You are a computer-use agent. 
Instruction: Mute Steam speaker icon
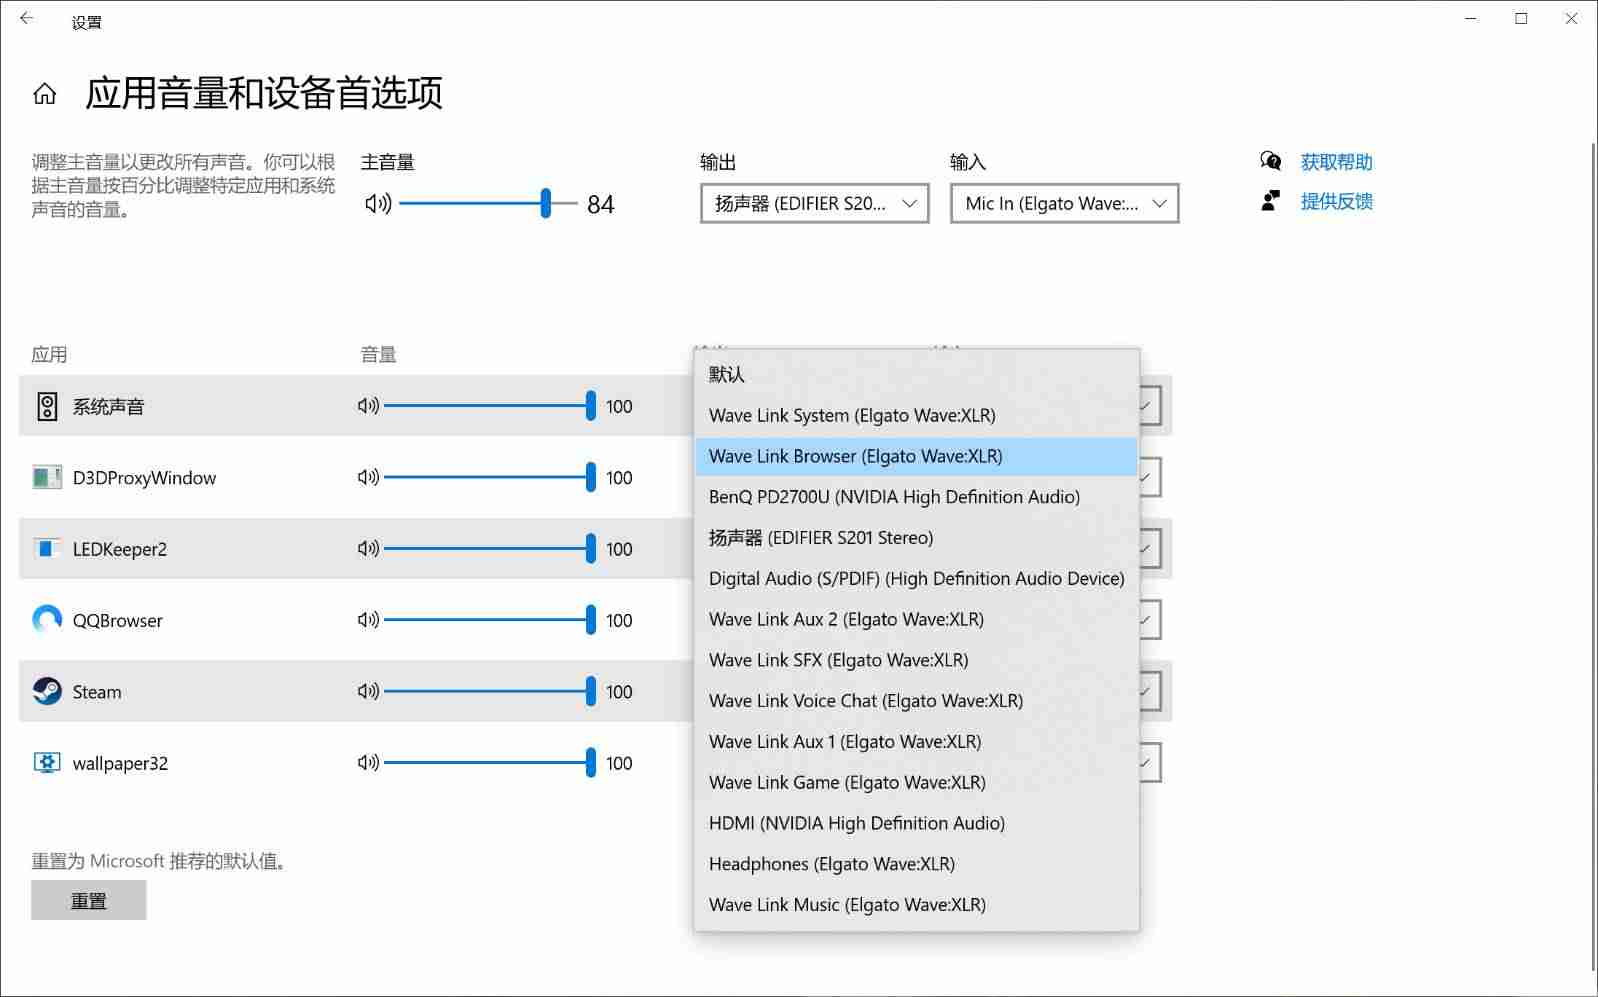point(368,691)
